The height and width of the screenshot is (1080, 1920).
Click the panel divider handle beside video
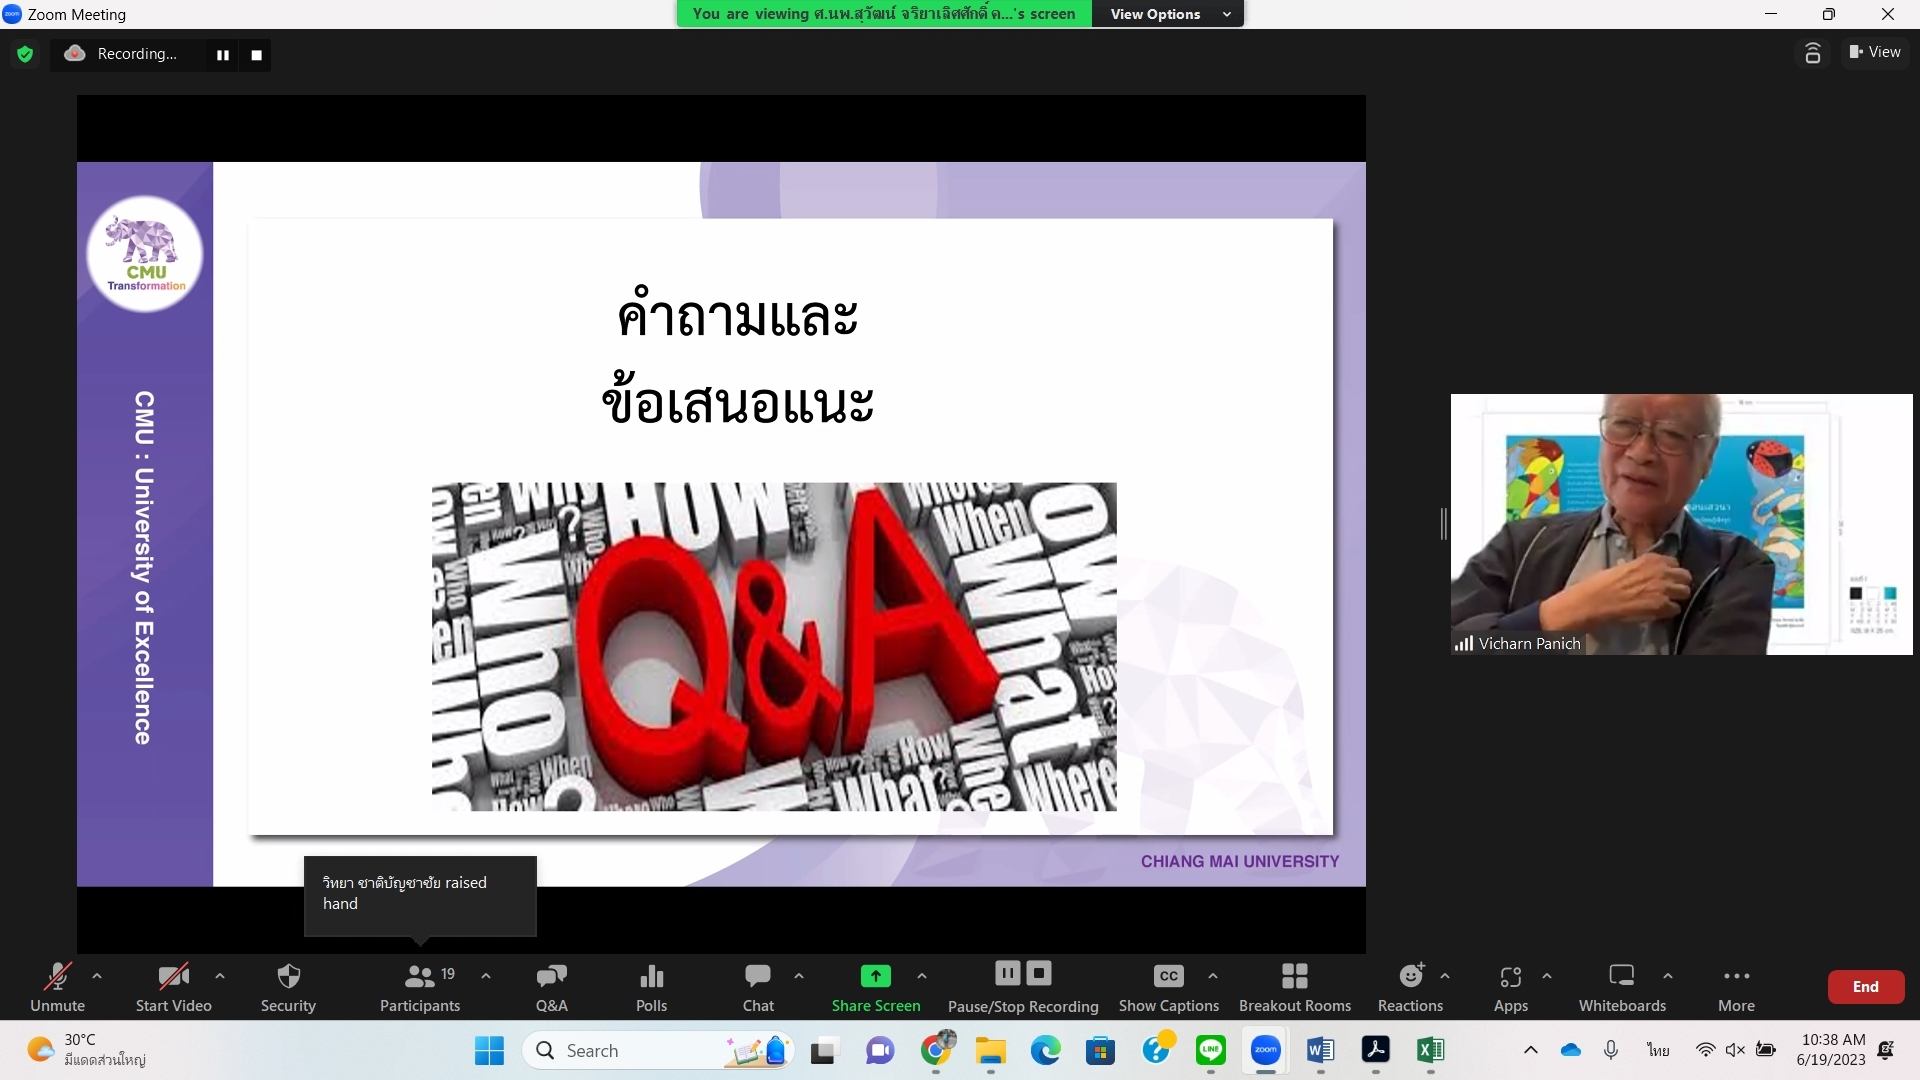1443,524
